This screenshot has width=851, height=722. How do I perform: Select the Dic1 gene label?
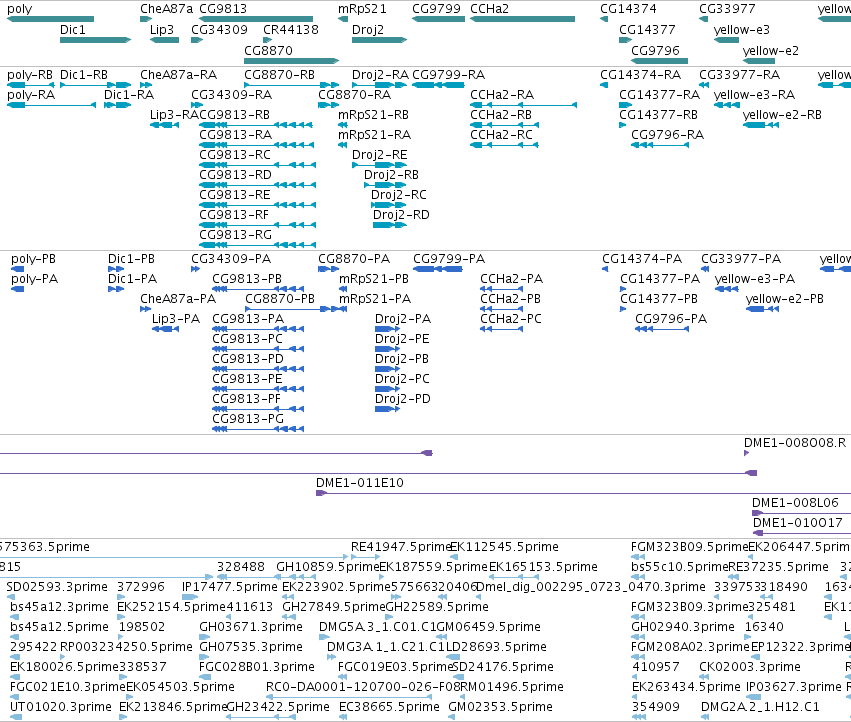click(x=73, y=30)
